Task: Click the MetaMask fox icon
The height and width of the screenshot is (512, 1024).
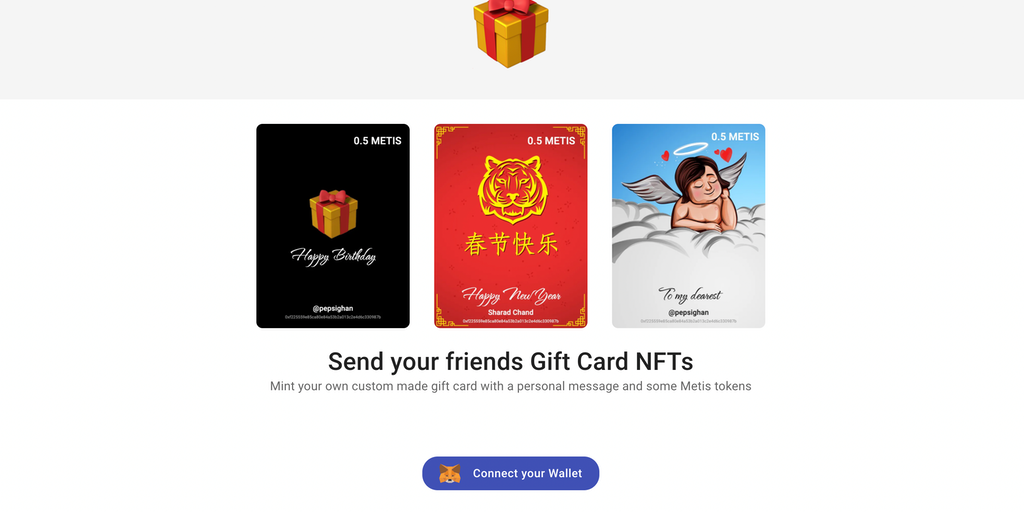Action: pyautogui.click(x=449, y=473)
